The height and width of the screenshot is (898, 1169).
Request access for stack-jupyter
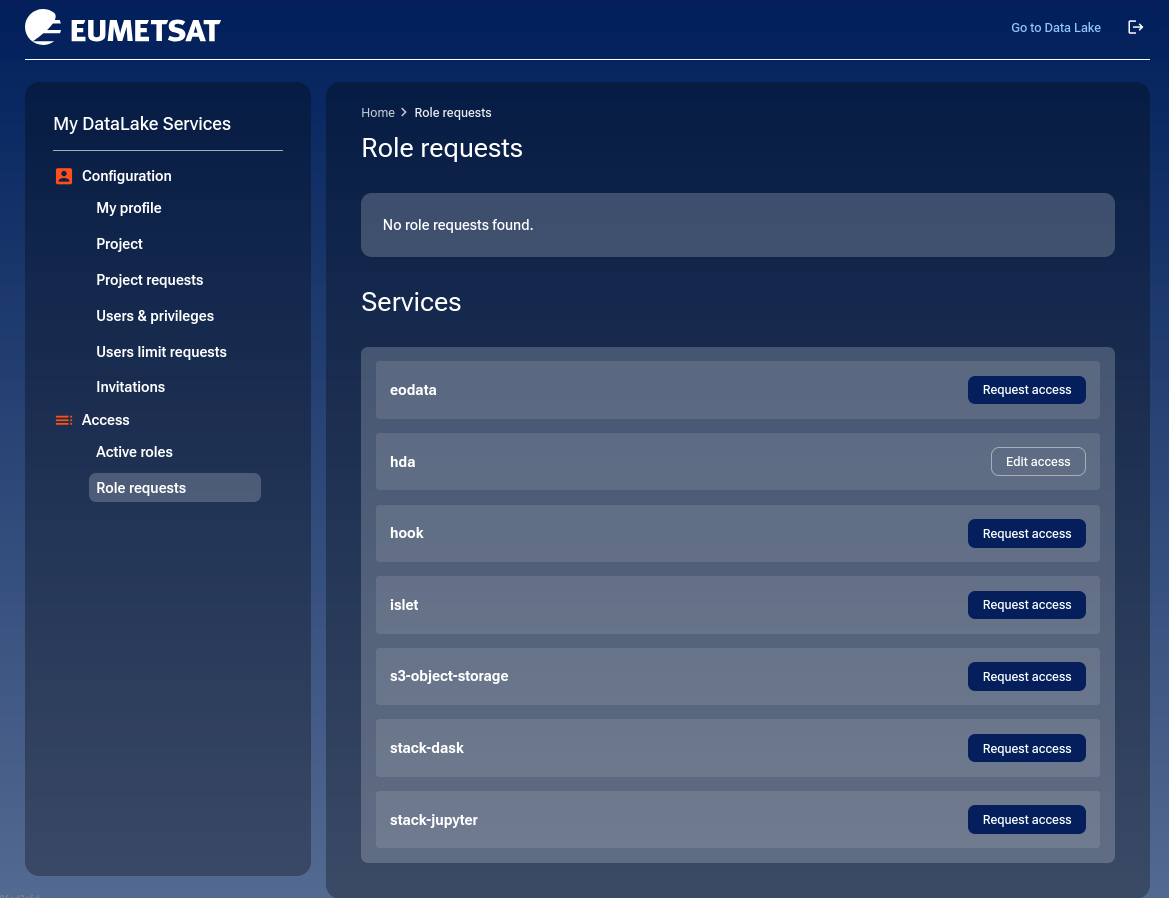(x=1026, y=820)
